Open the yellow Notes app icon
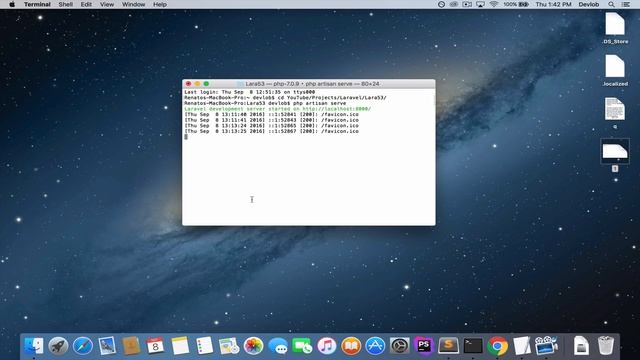This screenshot has height=360, width=640. point(180,346)
